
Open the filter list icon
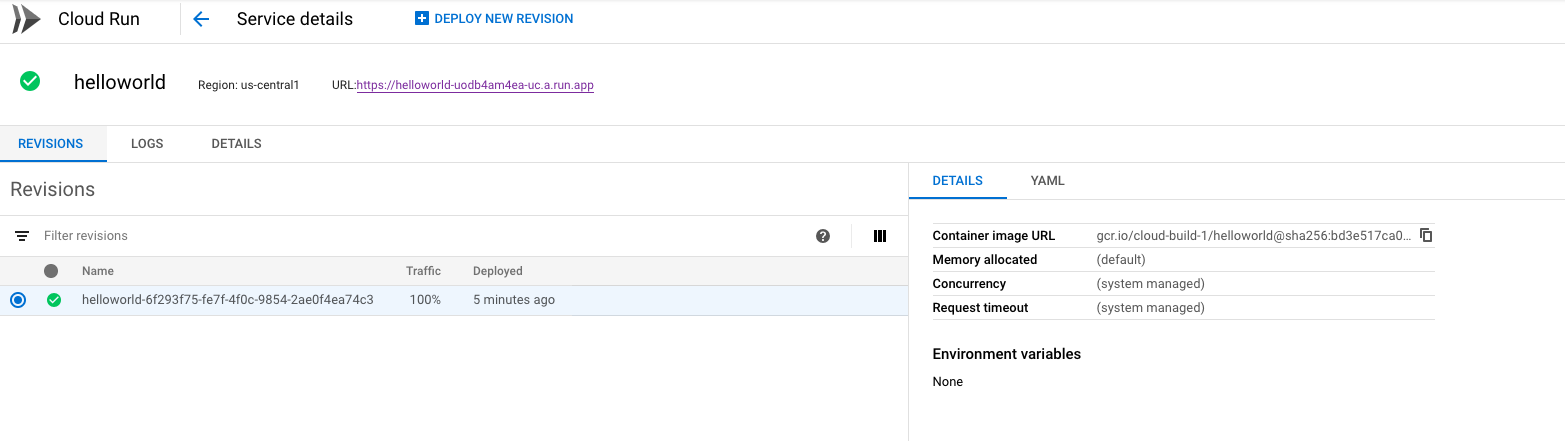22,236
